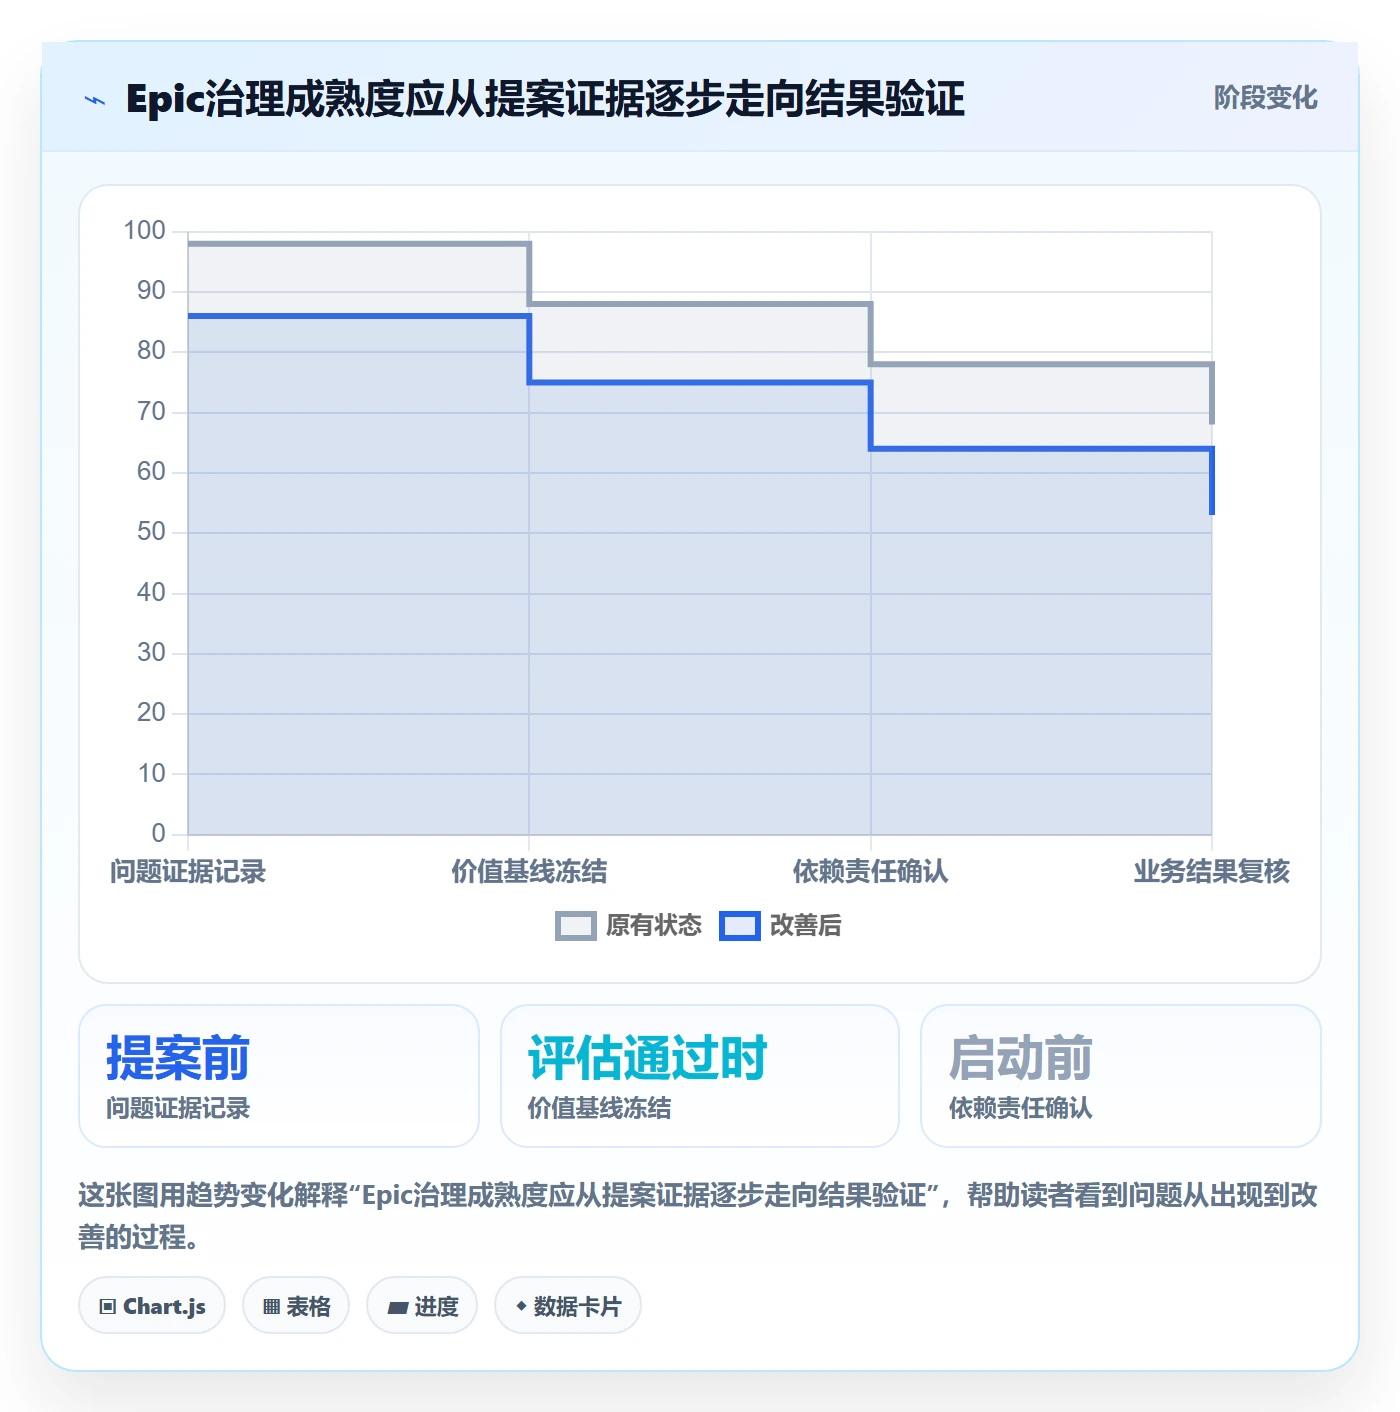This screenshot has width=1400, height=1412.
Task: Click the table grid icon in 表格 tag
Action: 271,1306
